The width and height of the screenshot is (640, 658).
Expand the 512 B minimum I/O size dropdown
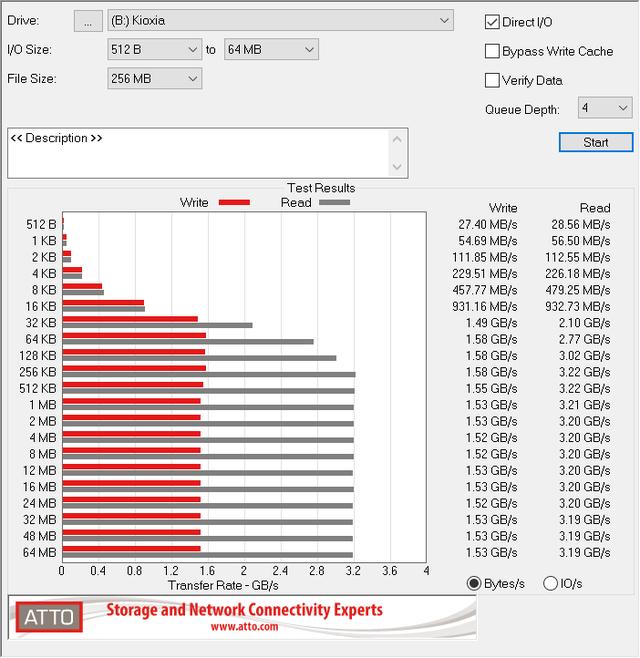[x=154, y=50]
